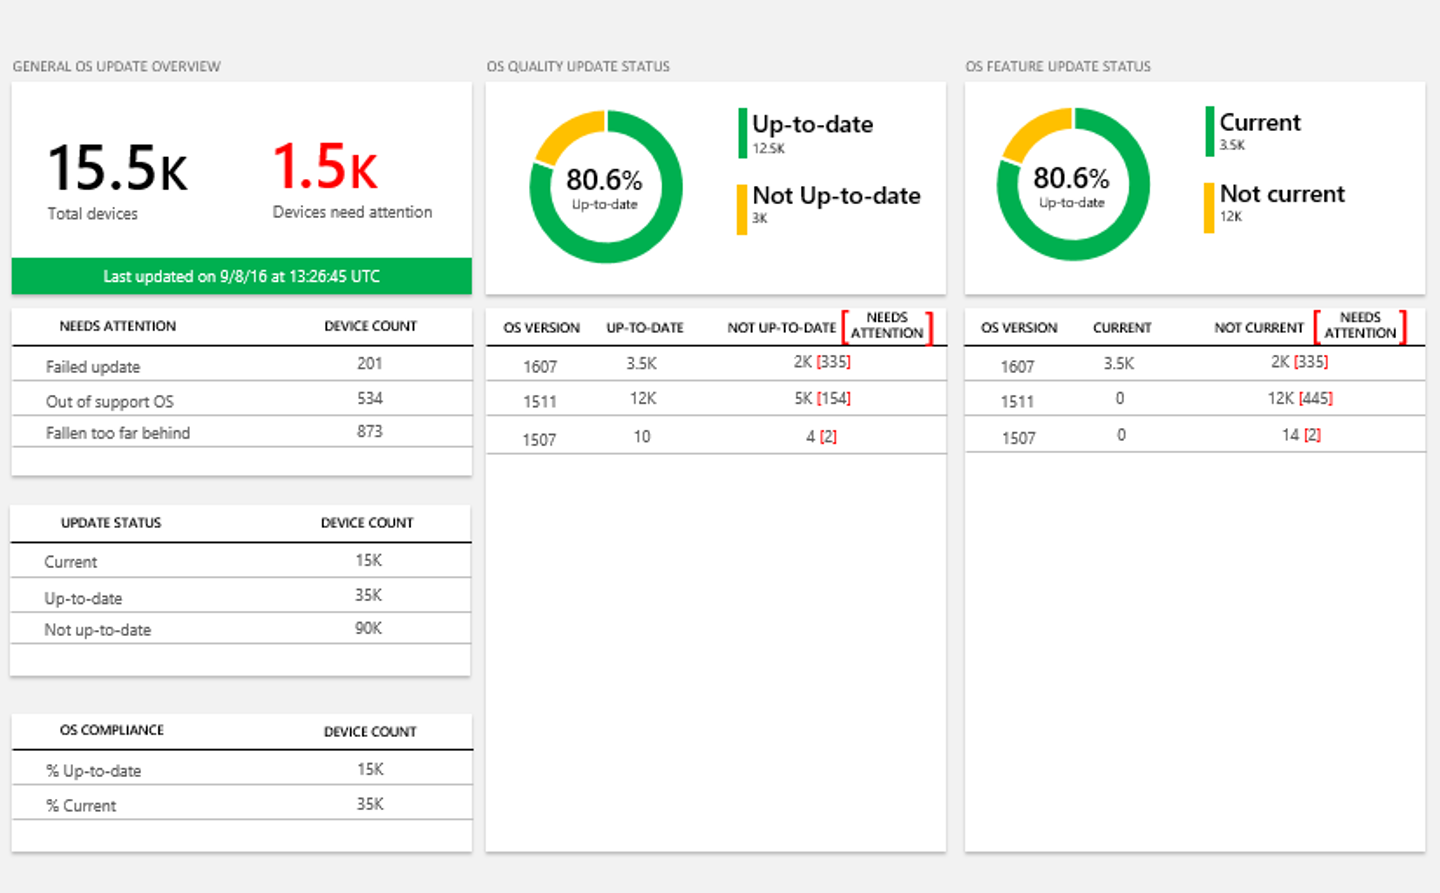Click the NOT UP-TO-DATE column header
The width and height of the screenshot is (1440, 893).
pyautogui.click(x=782, y=328)
